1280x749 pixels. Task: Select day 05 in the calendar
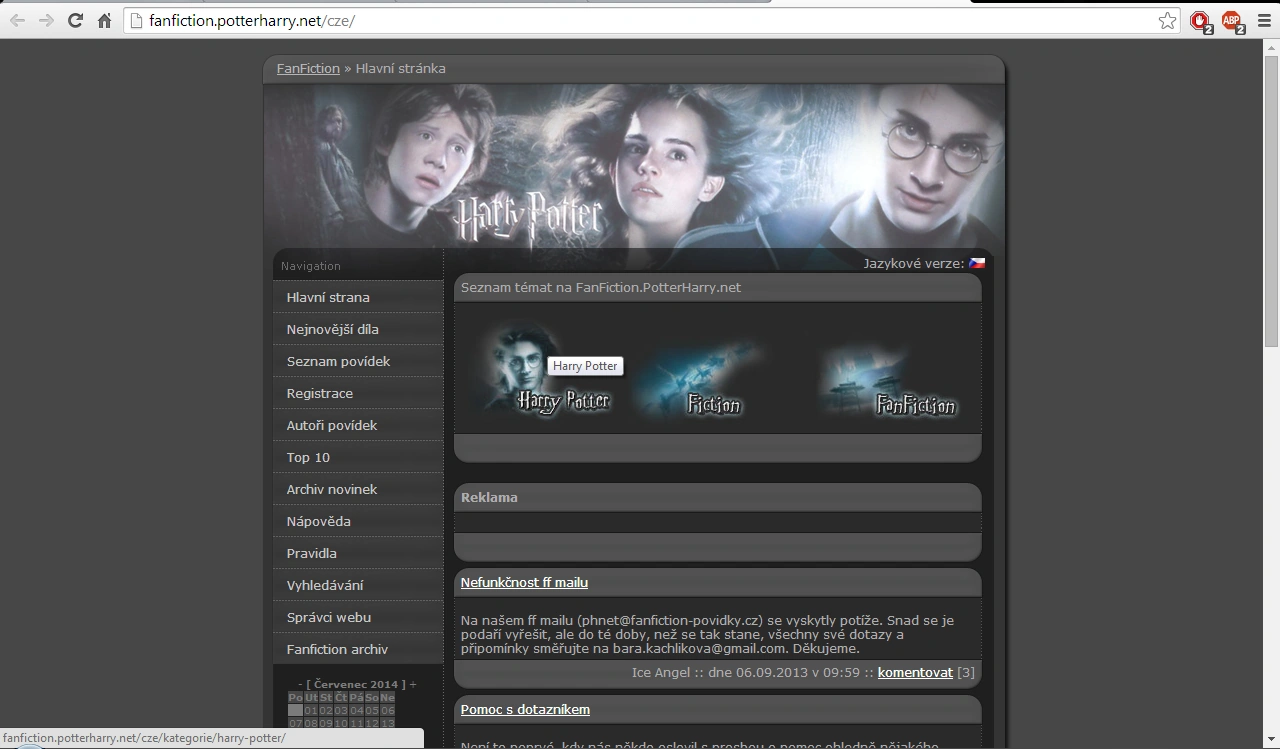tap(372, 710)
